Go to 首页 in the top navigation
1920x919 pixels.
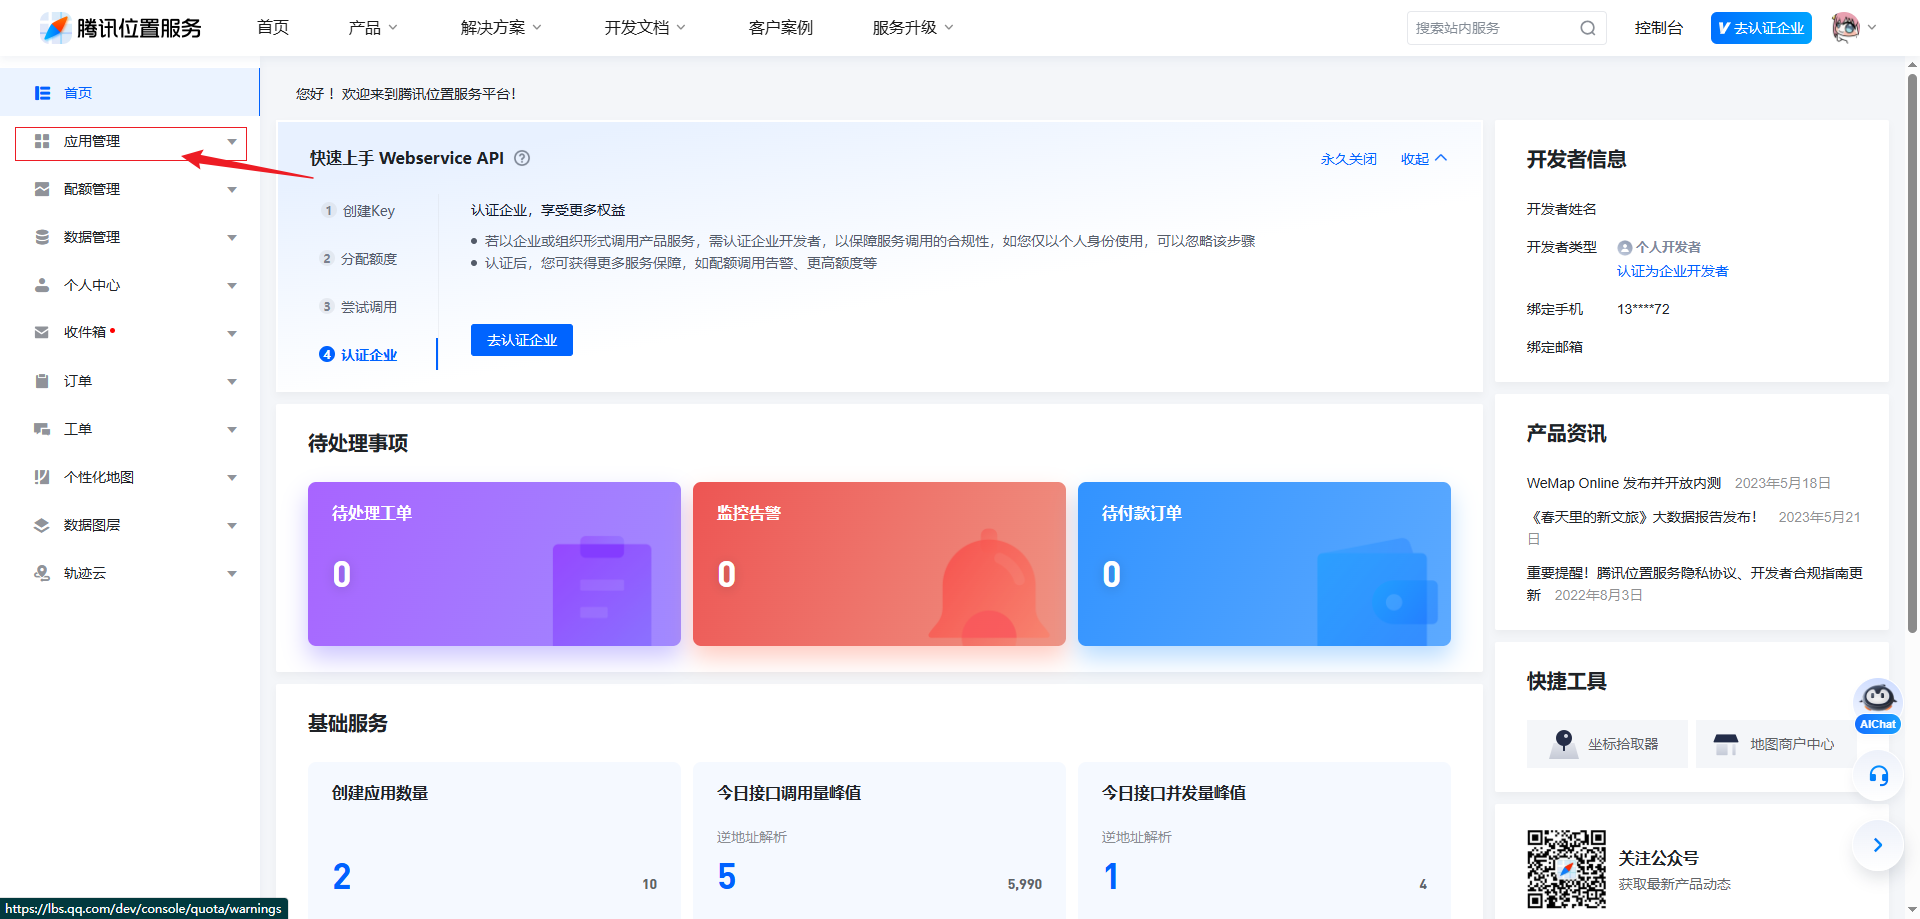point(273,28)
